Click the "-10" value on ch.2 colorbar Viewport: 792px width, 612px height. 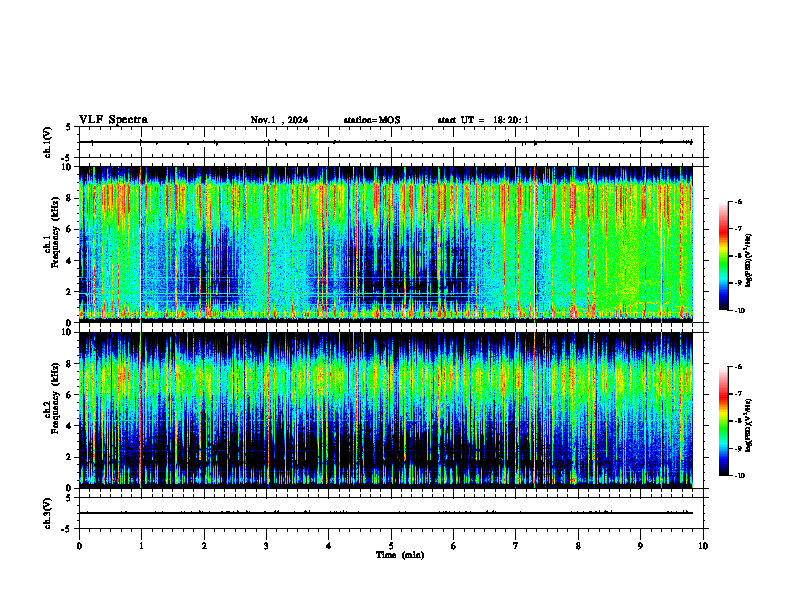point(739,476)
